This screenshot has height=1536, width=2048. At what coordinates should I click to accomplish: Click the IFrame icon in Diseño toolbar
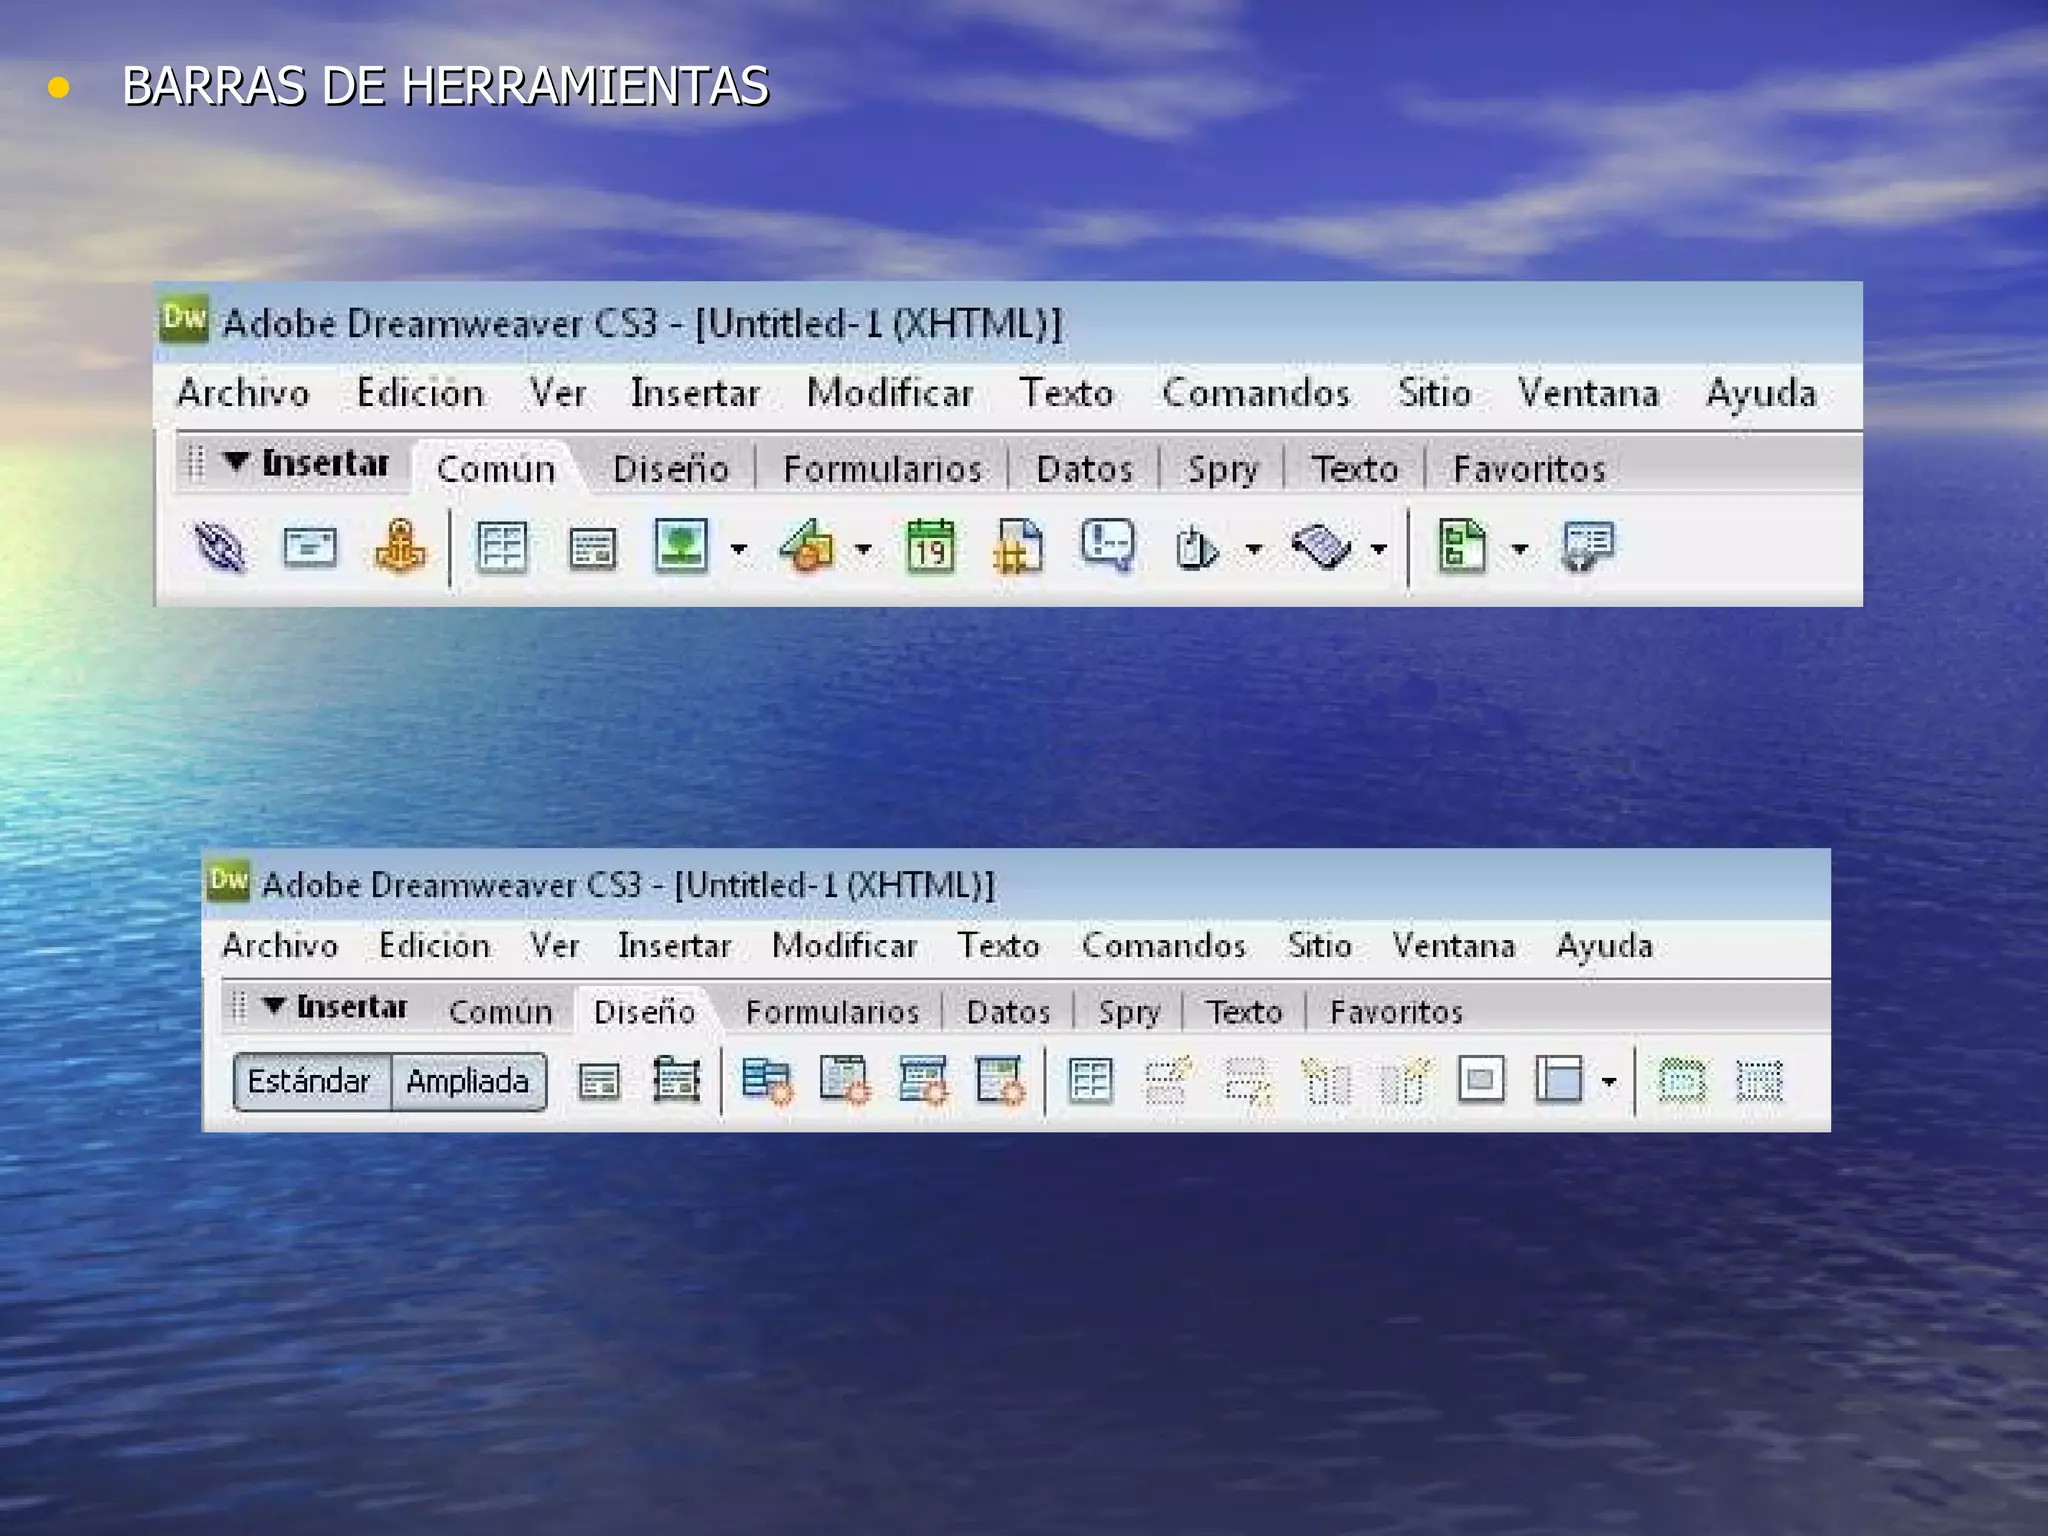click(1481, 1080)
